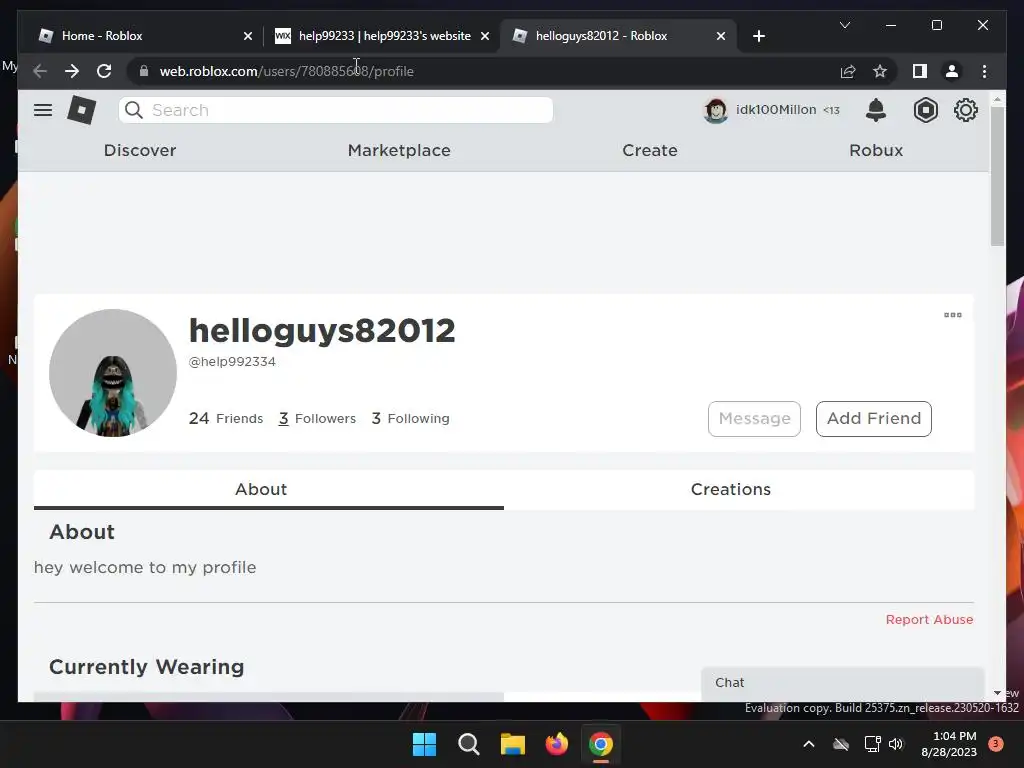This screenshot has width=1024, height=768.
Task: Open the notification badge showing 3
Action: [995, 744]
